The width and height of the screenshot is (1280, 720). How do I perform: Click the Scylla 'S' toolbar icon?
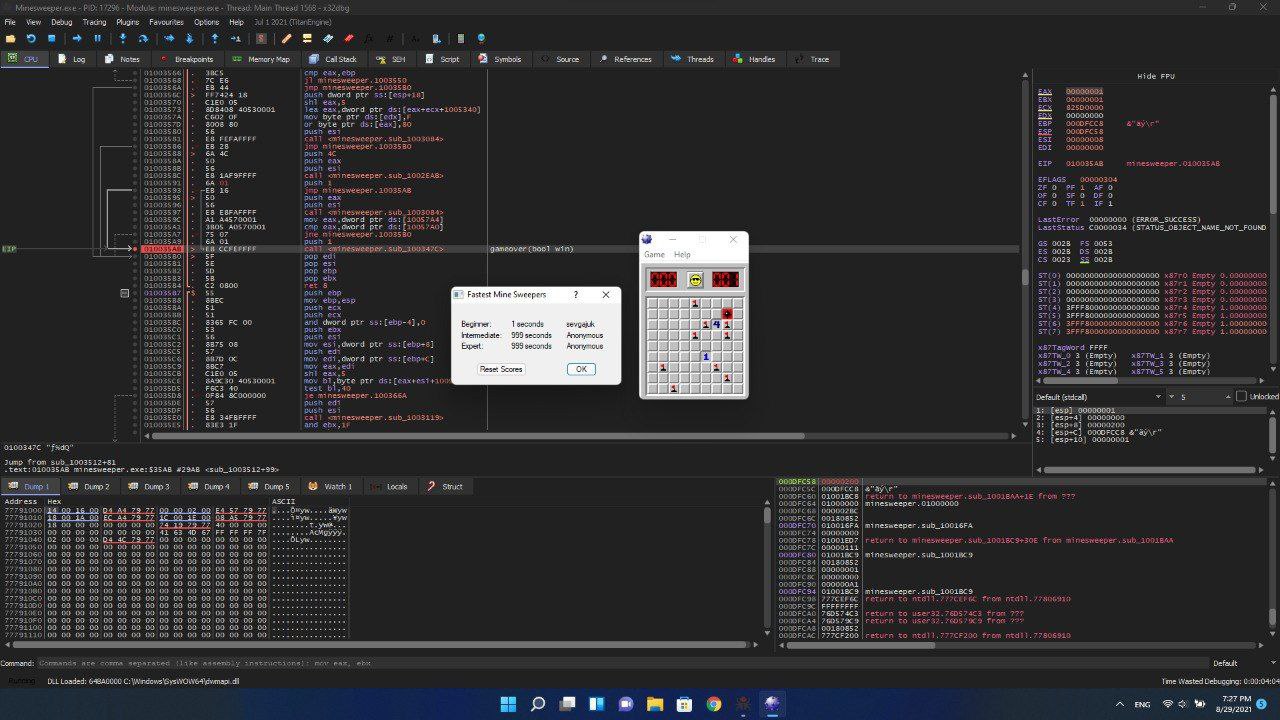tap(261, 38)
